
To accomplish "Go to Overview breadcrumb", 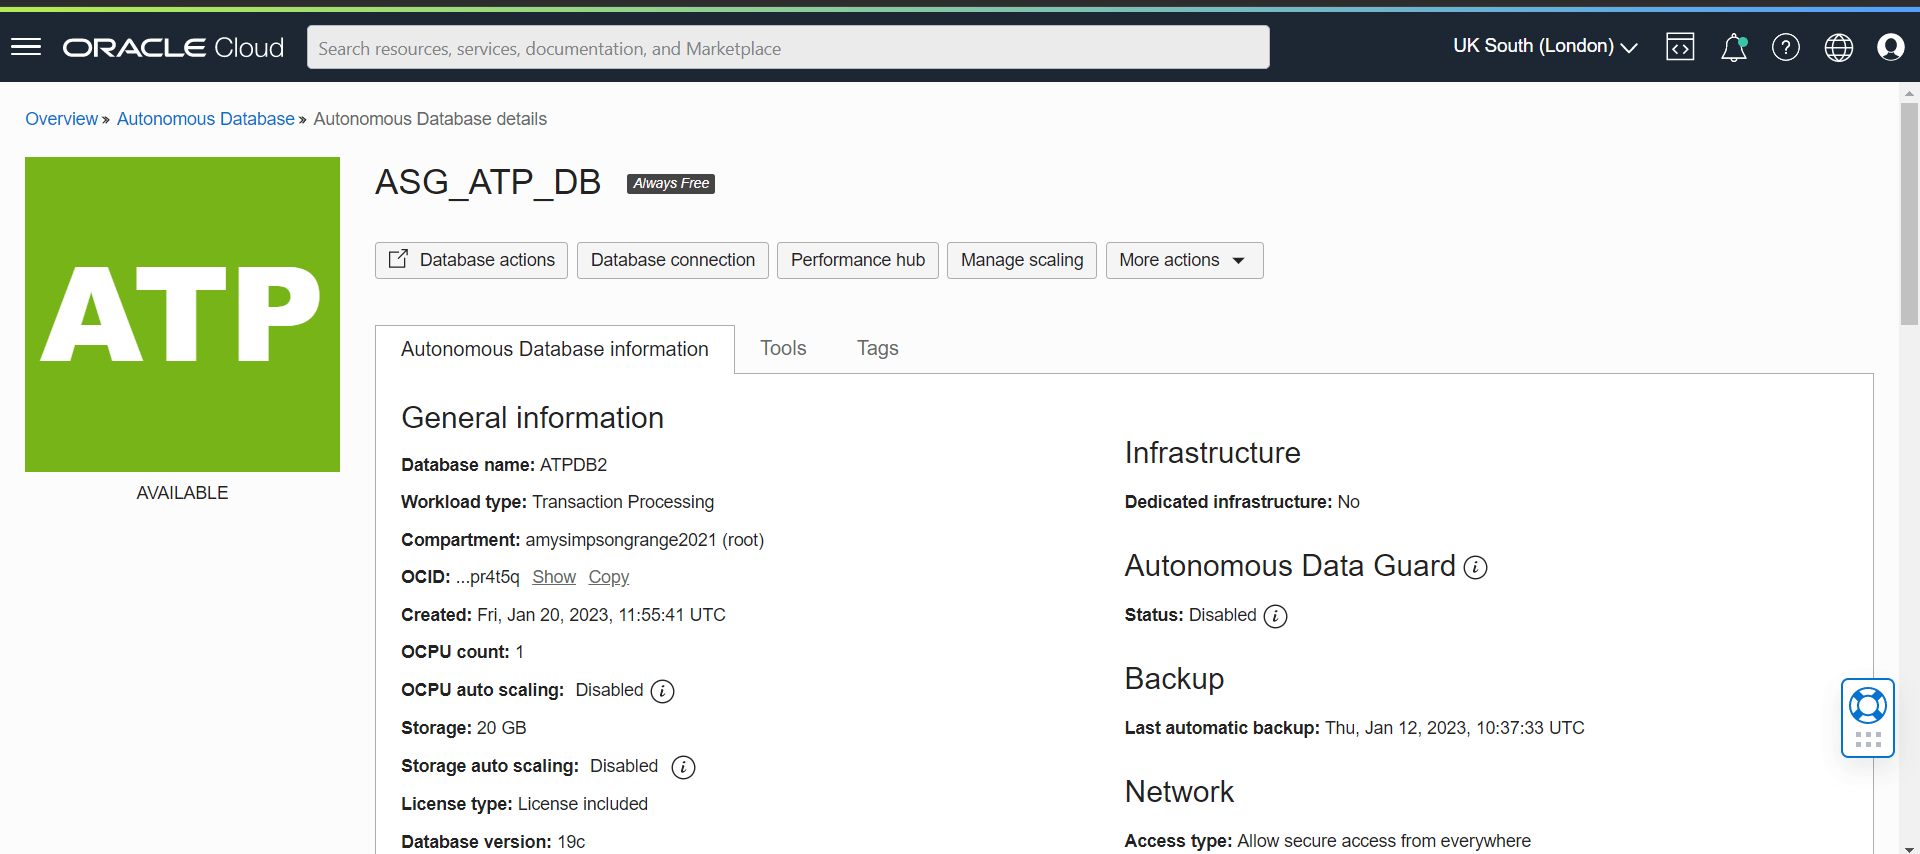I will tap(61, 119).
